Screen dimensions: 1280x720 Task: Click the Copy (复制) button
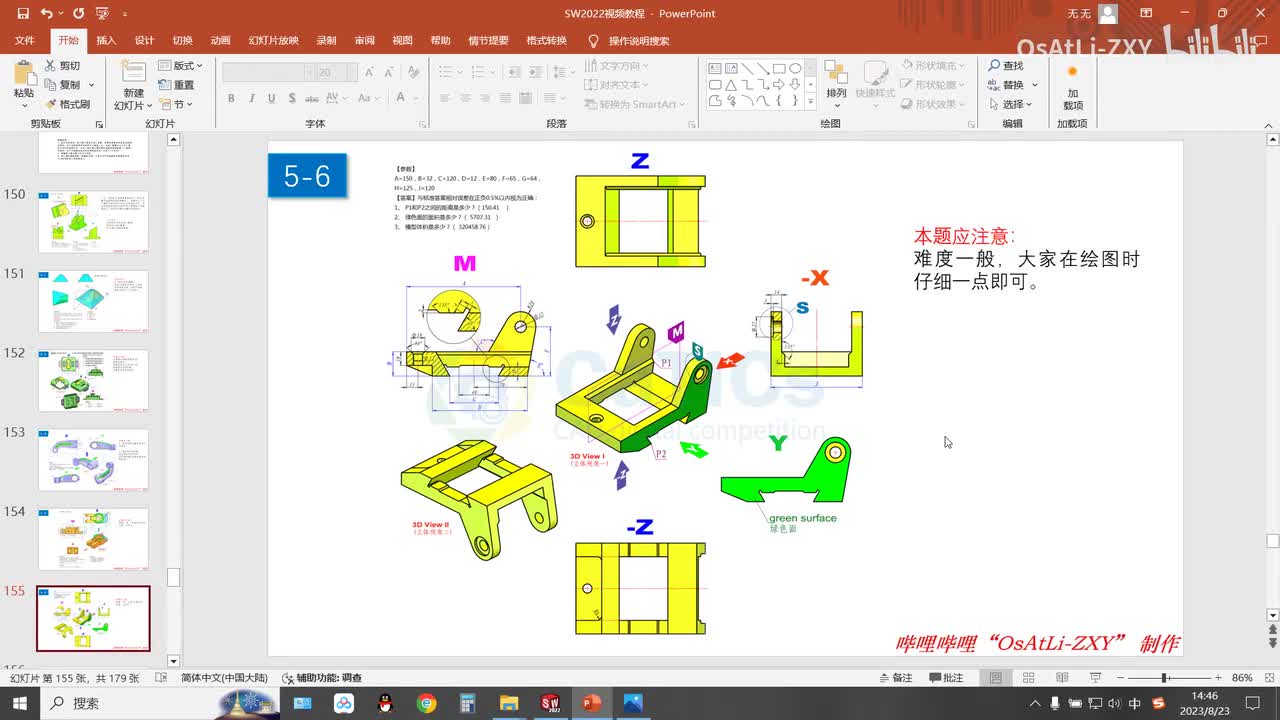[62, 85]
